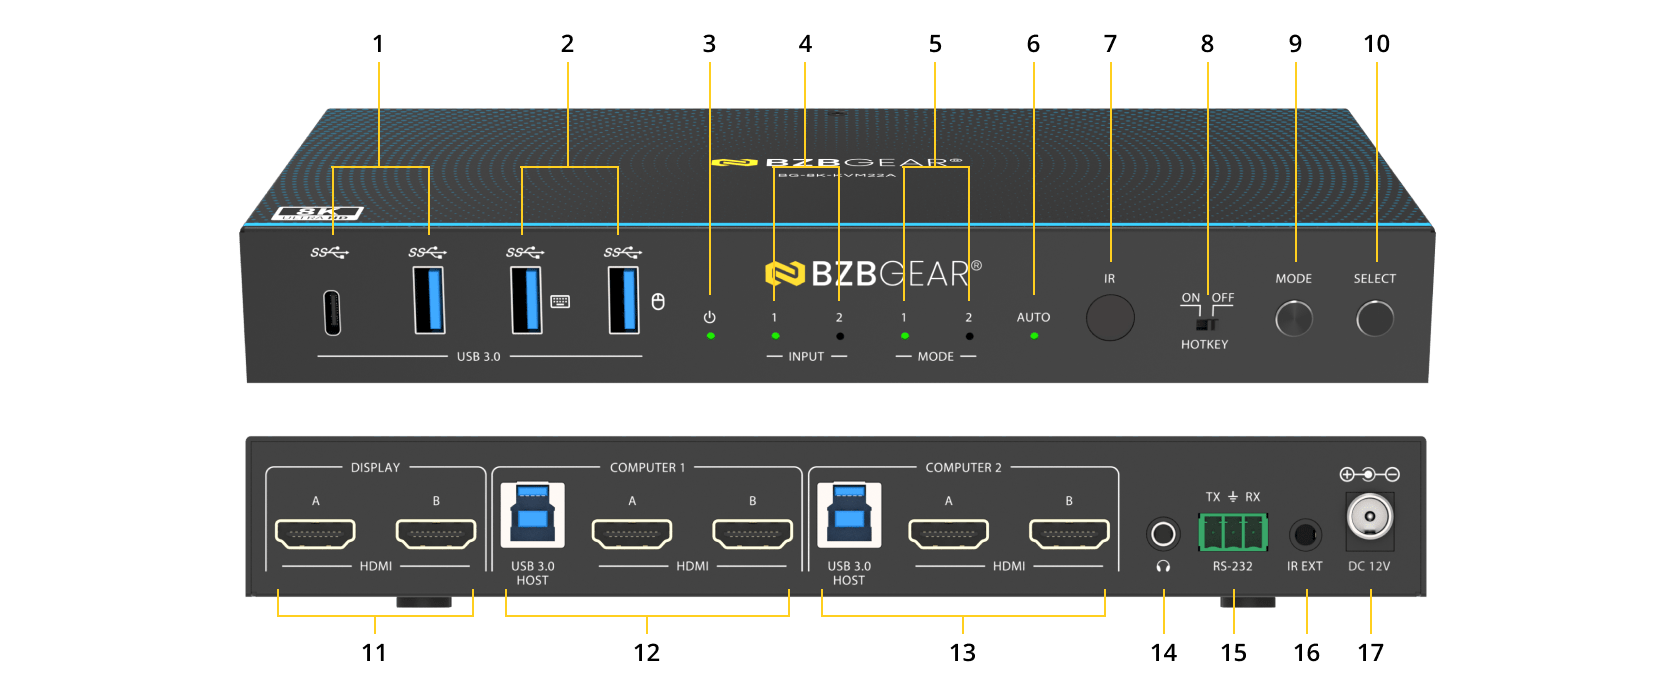This screenshot has height=700, width=1672.
Task: Click the MODE 1 green LED
Action: pos(904,336)
